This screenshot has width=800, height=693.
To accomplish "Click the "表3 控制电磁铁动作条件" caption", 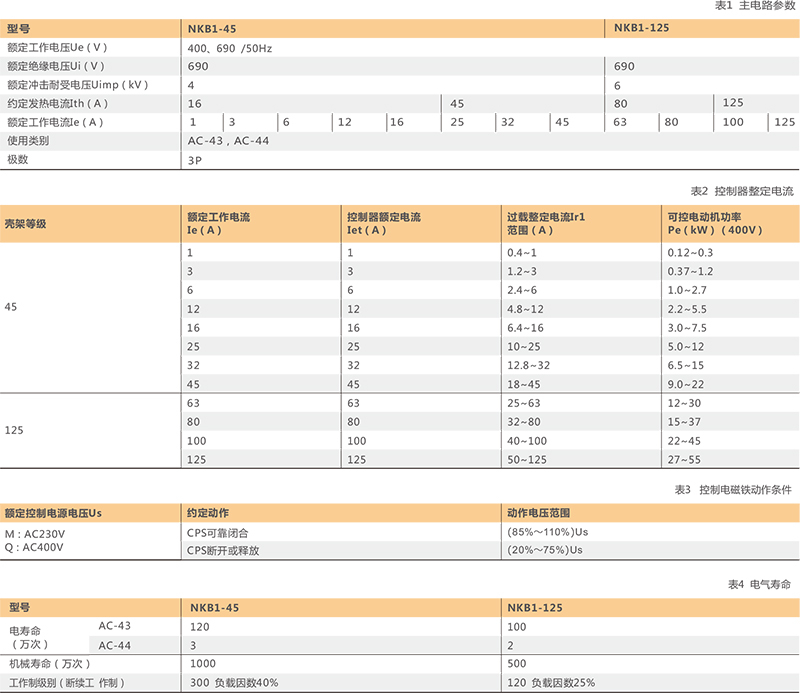I will pyautogui.click(x=733, y=489).
